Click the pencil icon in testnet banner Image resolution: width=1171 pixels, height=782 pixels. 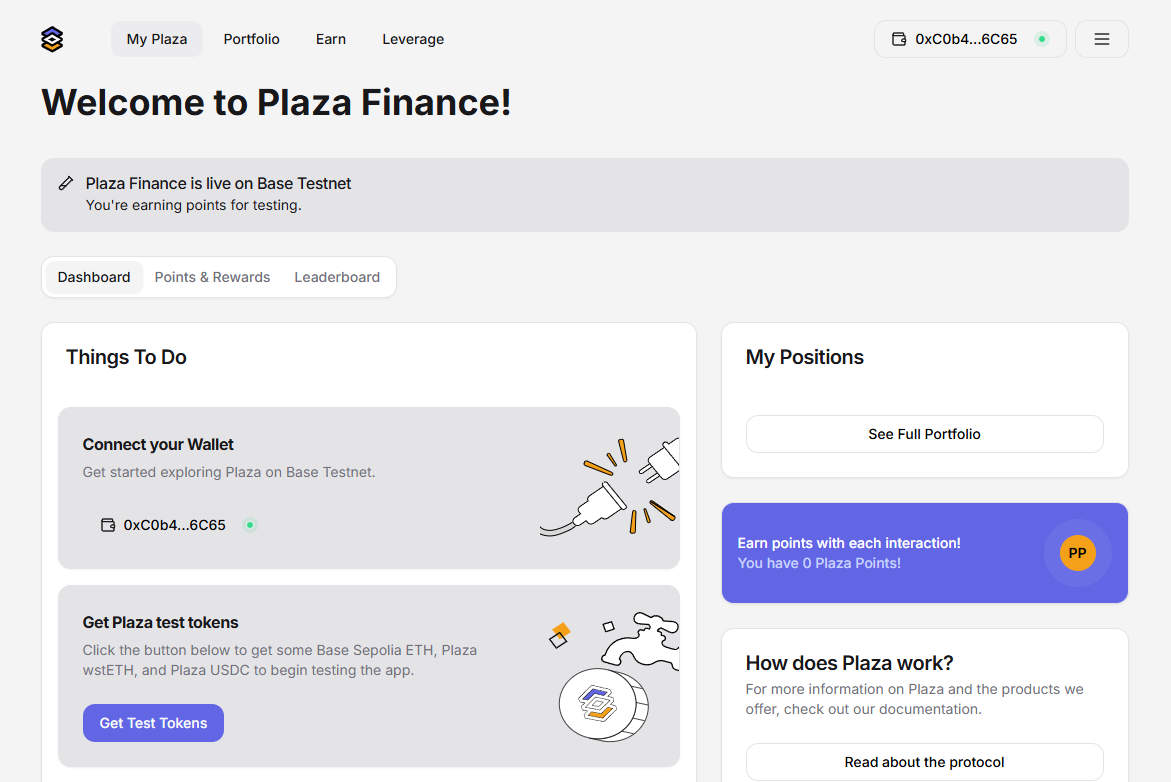pos(66,183)
